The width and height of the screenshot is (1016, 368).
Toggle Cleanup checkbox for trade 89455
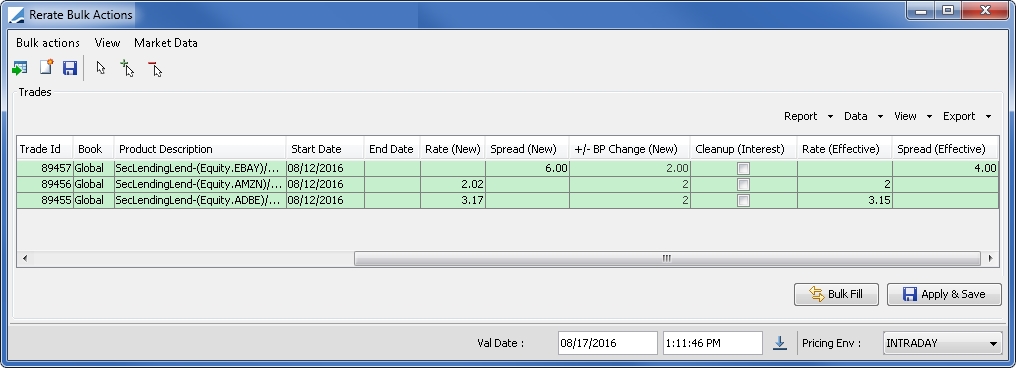pos(743,200)
